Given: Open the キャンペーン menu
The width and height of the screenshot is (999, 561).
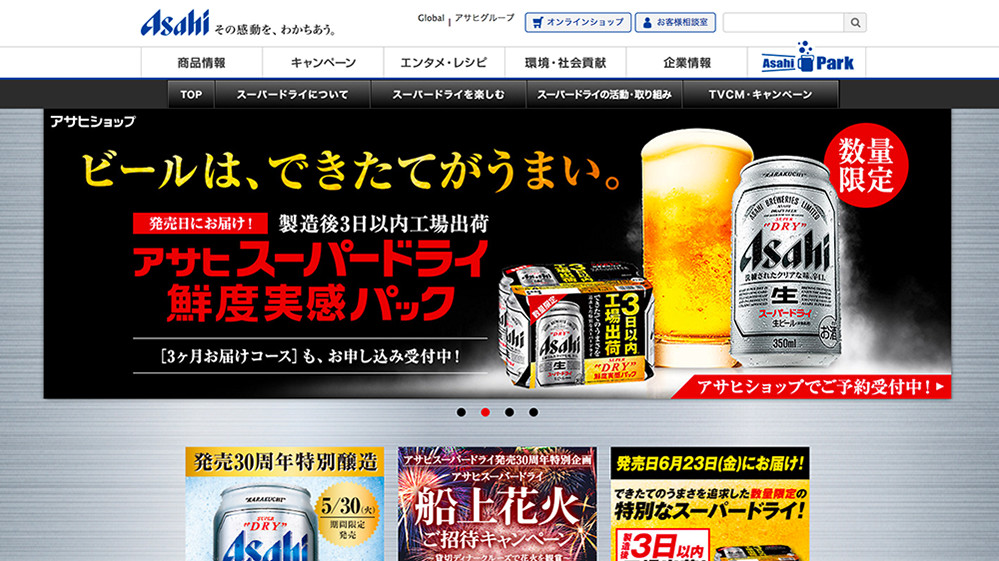Looking at the screenshot, I should [x=323, y=62].
